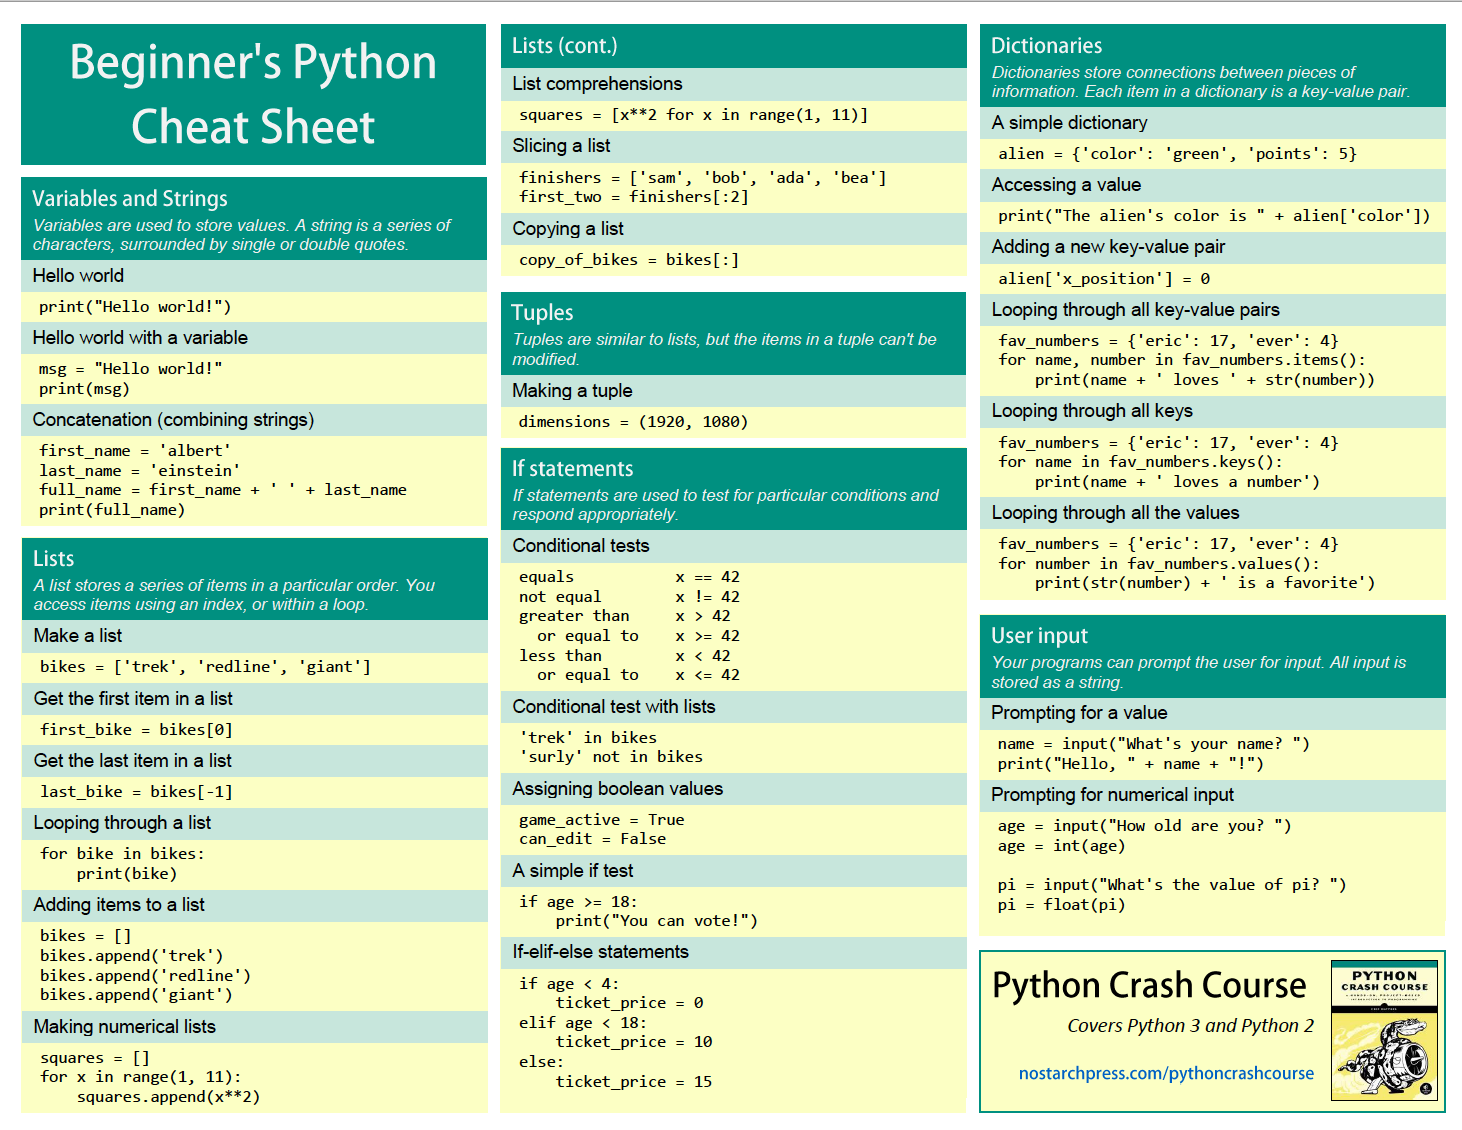Image resolution: width=1462 pixels, height=1130 pixels.
Task: Click the Looping through all keys subheading
Action: click(1092, 410)
